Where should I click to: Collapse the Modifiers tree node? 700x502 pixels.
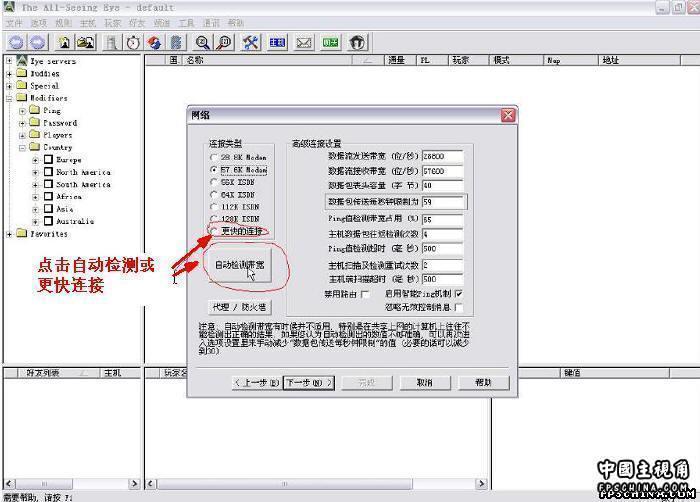pyautogui.click(x=9, y=98)
